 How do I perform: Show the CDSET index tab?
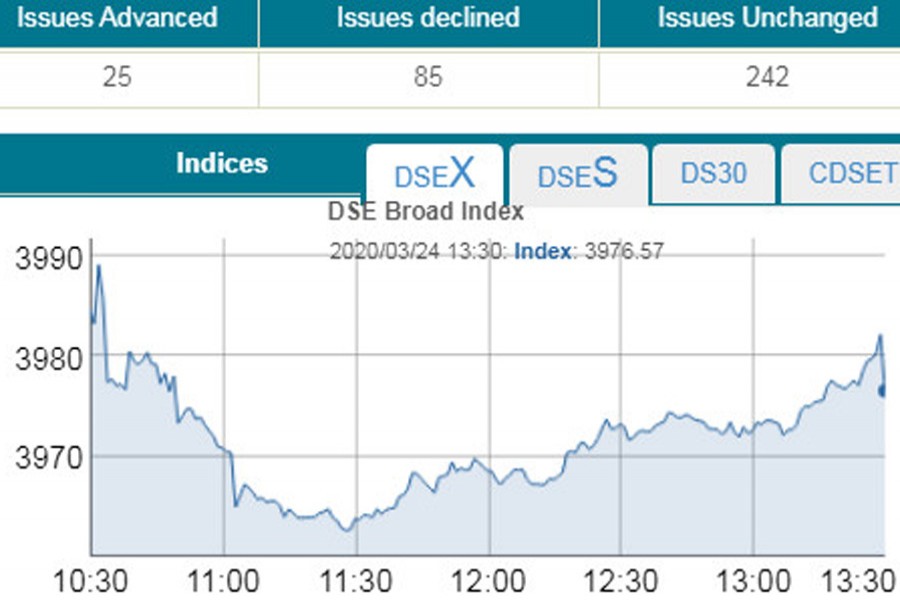click(850, 173)
